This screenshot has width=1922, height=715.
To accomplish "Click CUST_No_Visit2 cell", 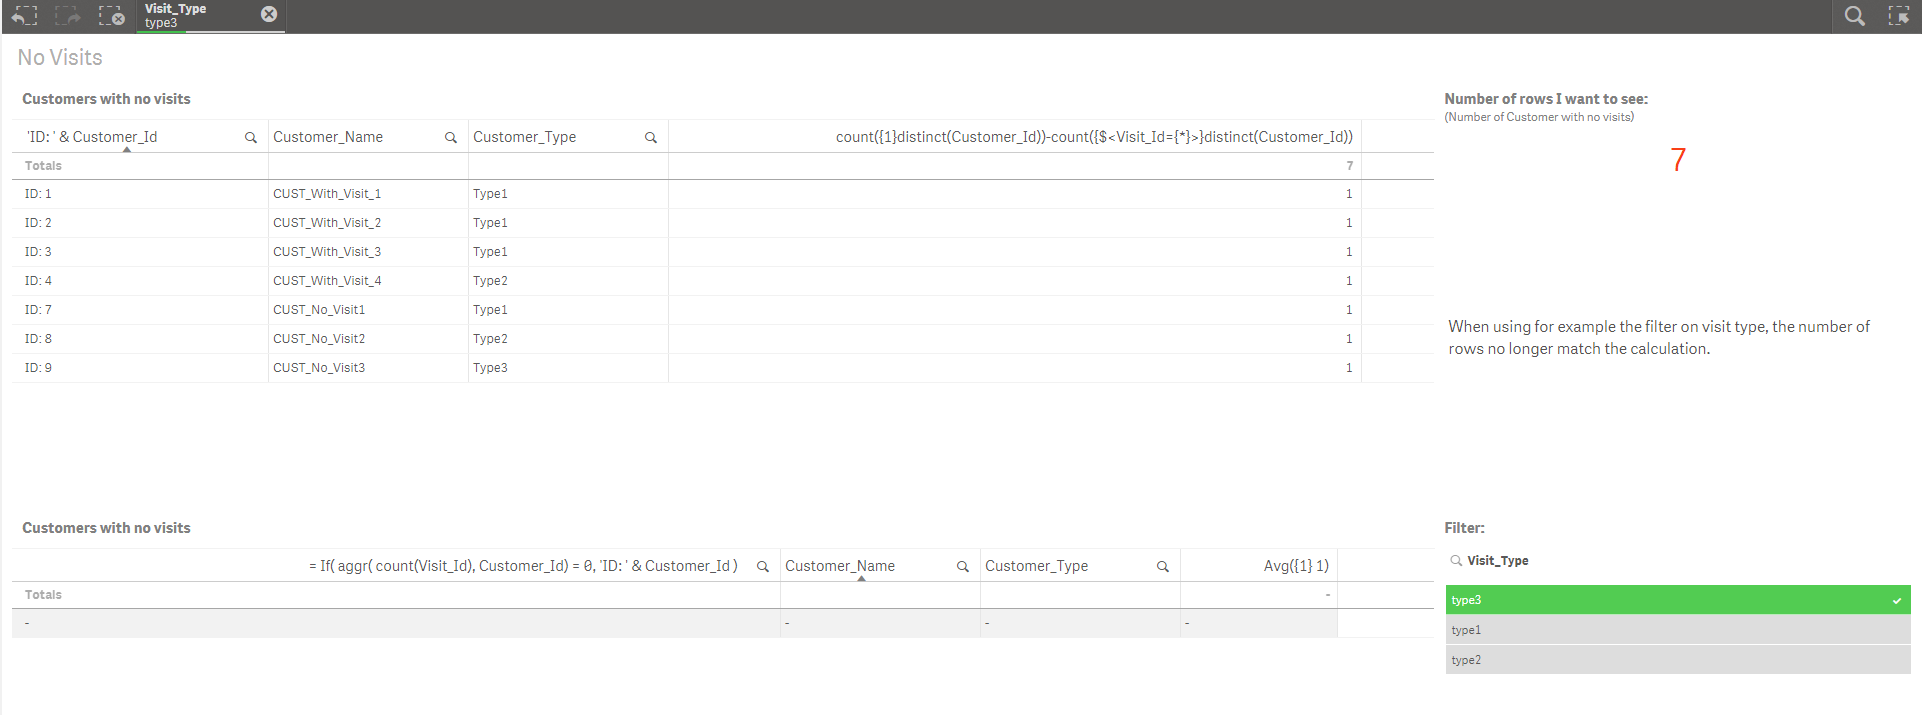I will [368, 339].
